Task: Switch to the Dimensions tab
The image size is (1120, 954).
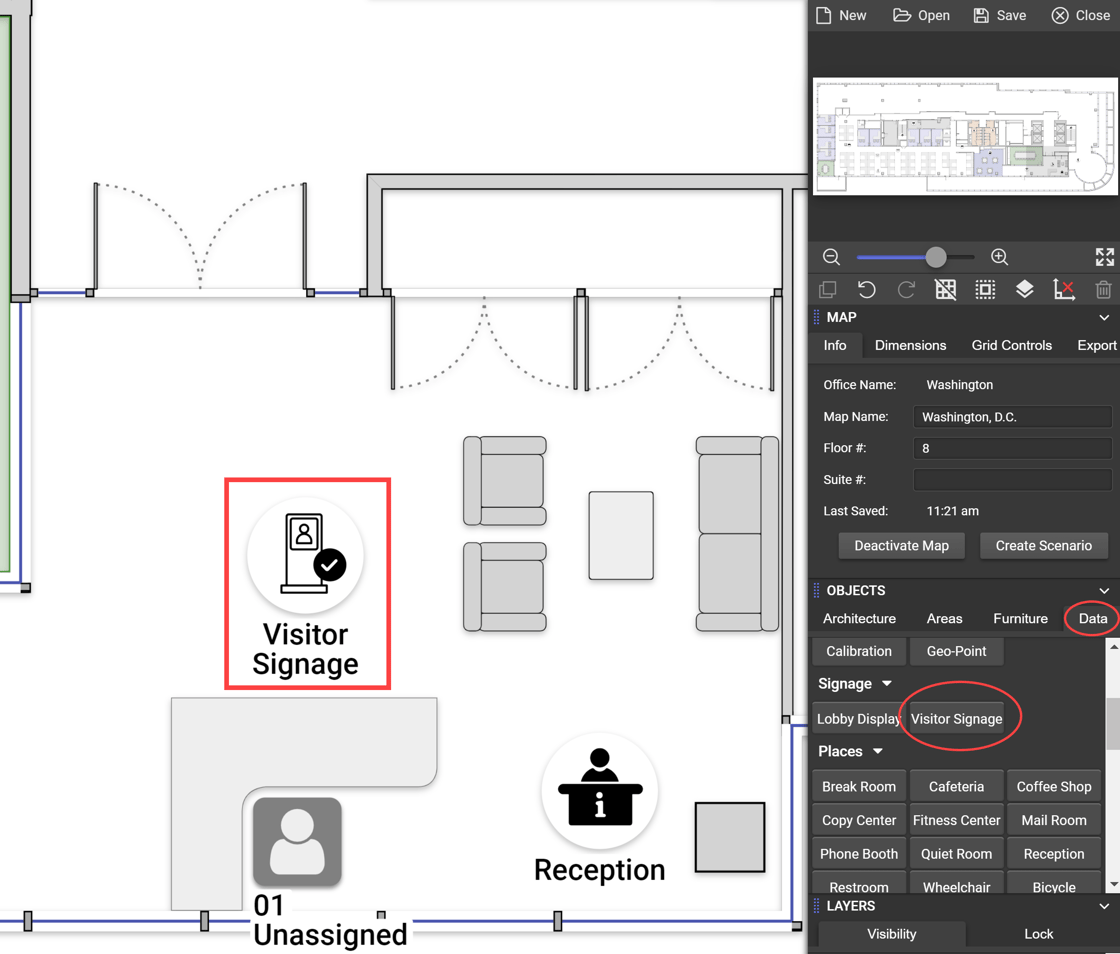Action: [910, 346]
